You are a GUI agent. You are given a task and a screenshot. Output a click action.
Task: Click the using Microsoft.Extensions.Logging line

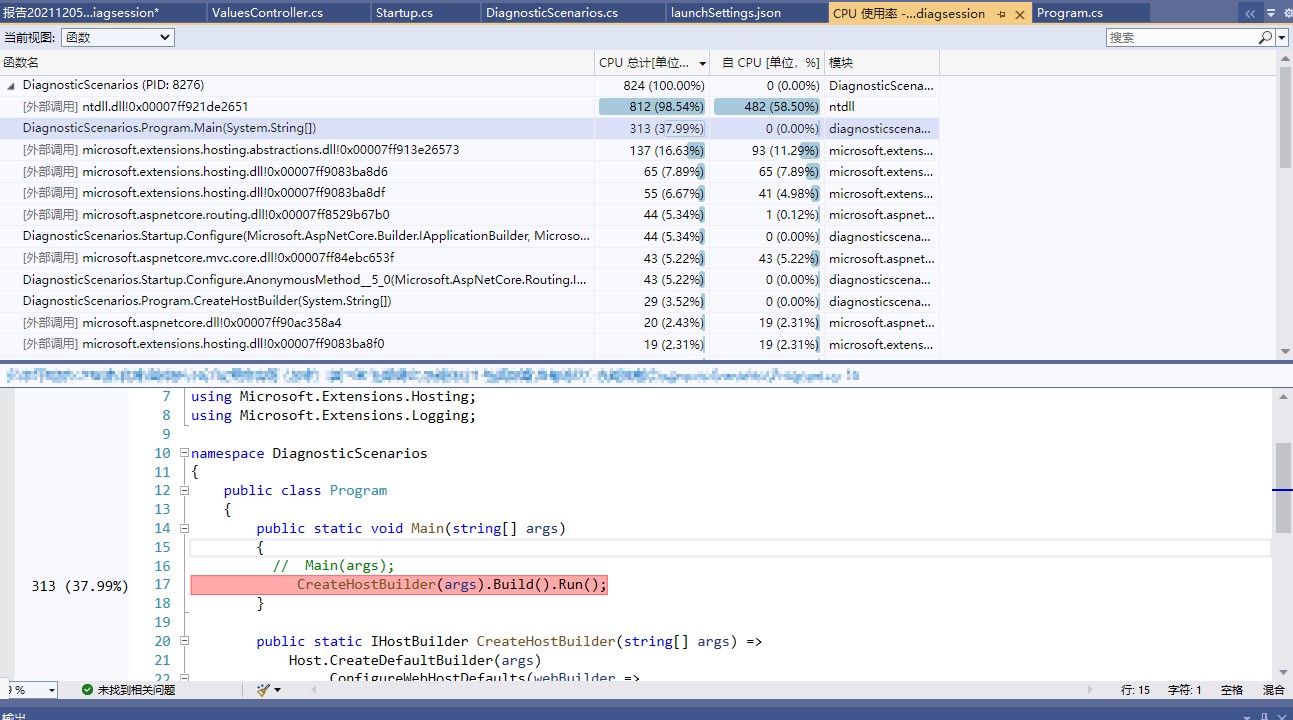tap(334, 415)
